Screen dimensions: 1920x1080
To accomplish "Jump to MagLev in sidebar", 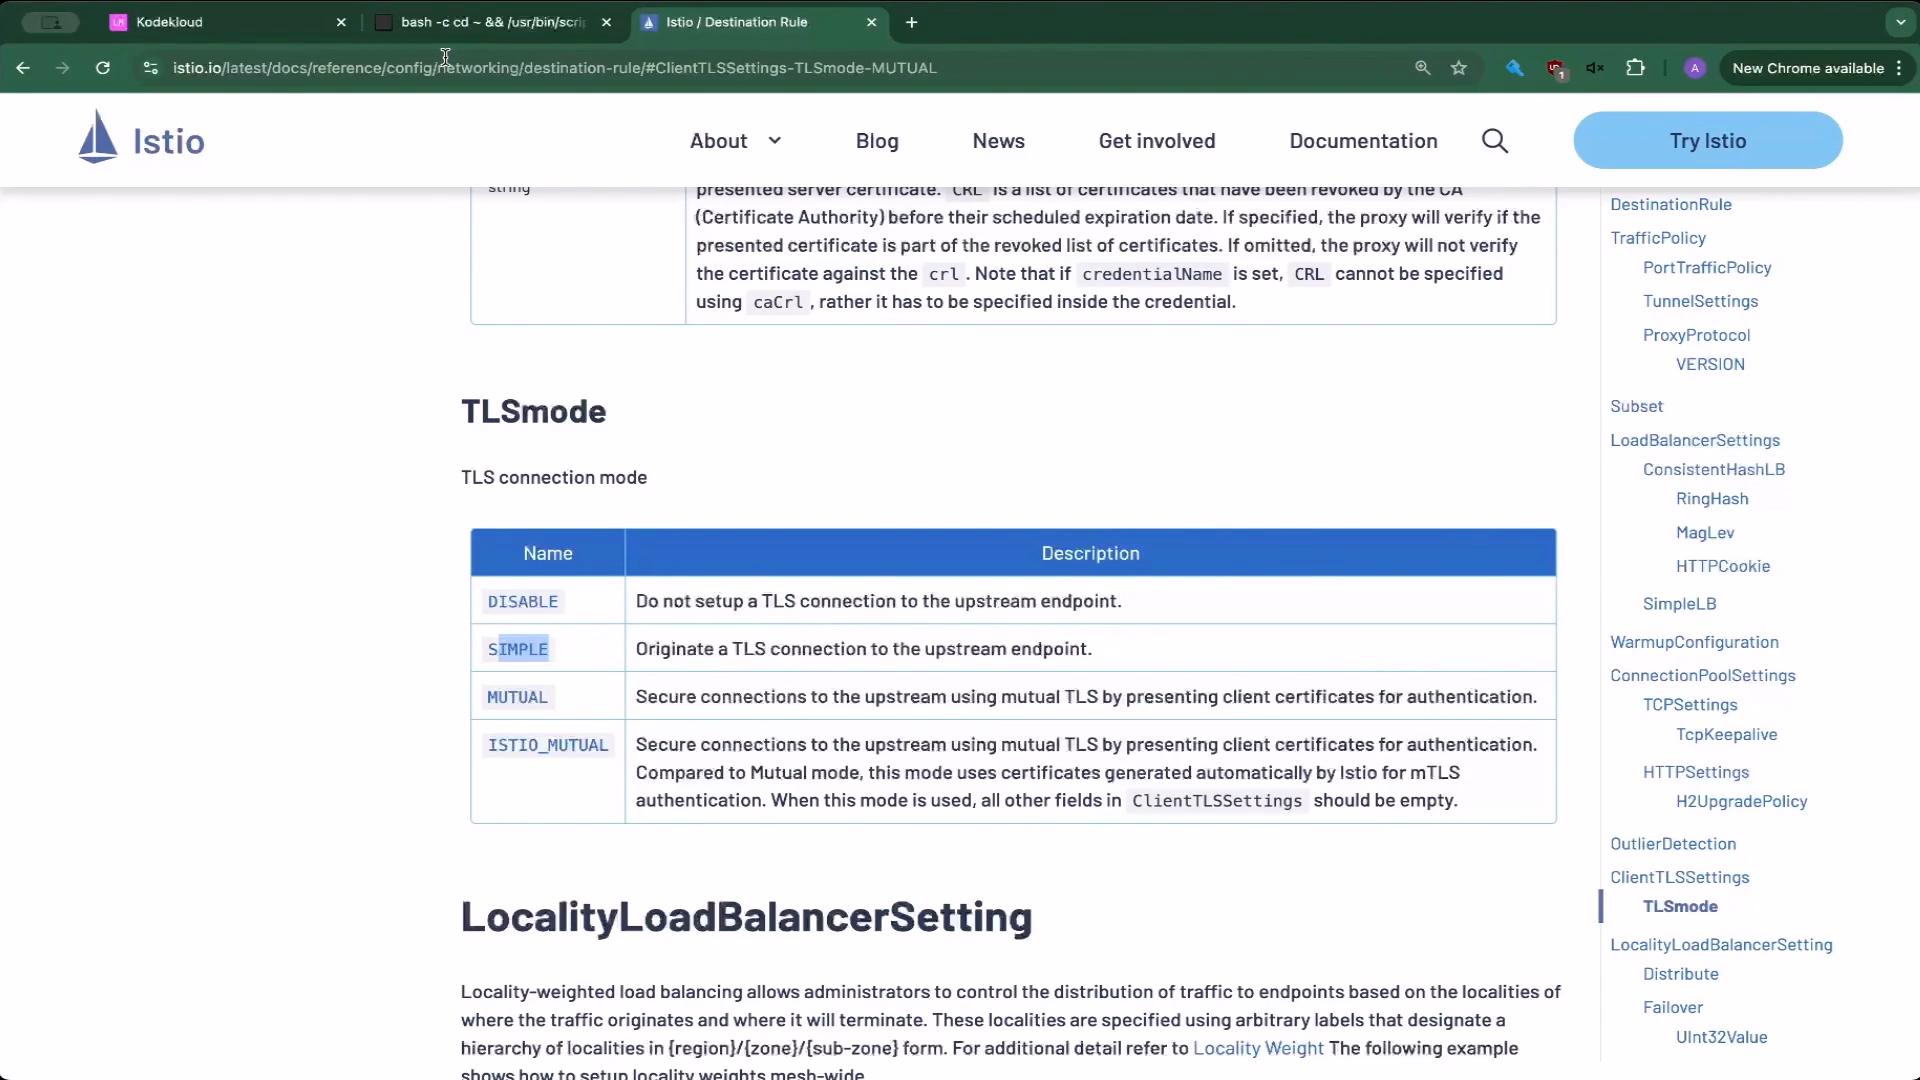I will 1704,533.
